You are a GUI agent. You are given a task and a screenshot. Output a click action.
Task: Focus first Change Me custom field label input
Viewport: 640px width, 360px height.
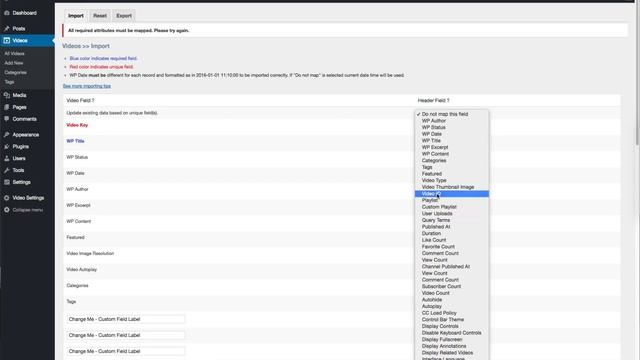(x=126, y=319)
